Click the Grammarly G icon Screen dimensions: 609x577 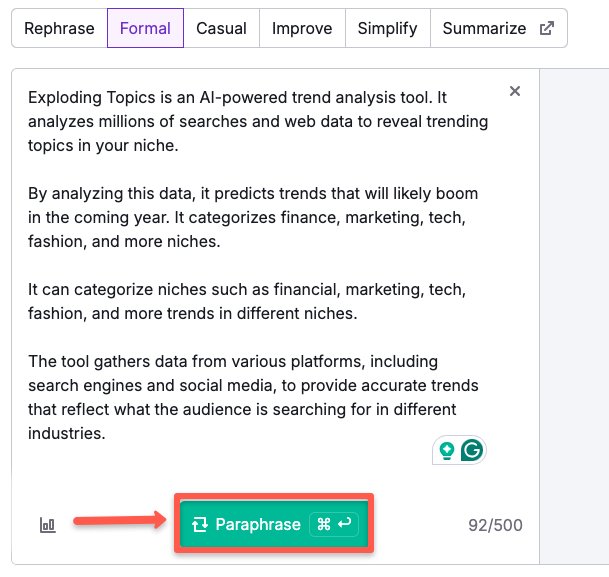471,450
